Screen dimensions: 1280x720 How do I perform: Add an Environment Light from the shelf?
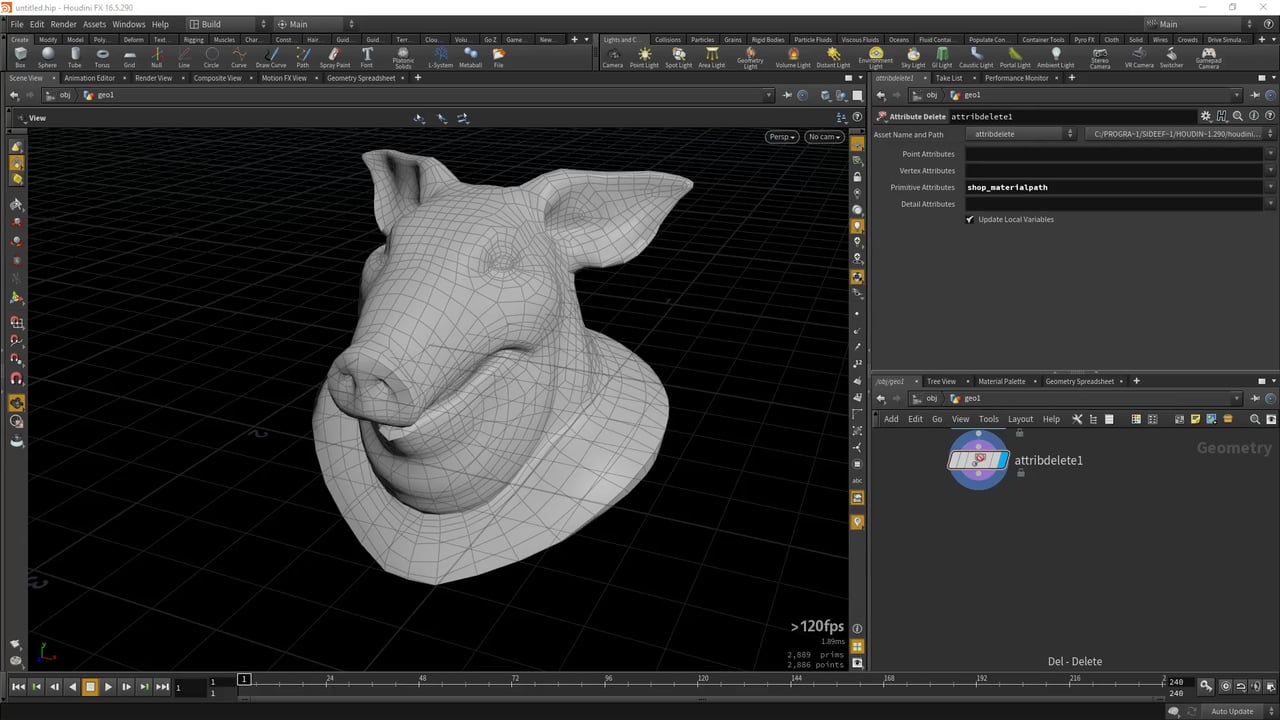876,59
